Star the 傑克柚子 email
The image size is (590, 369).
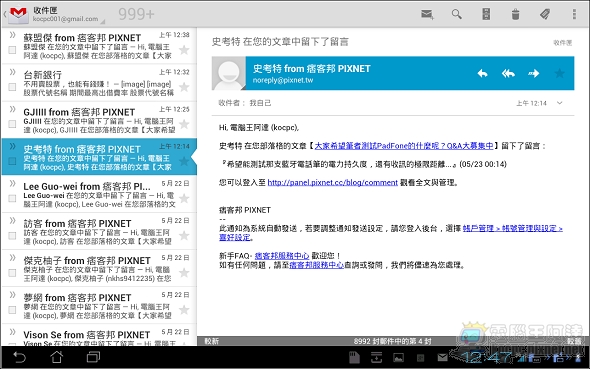184,272
